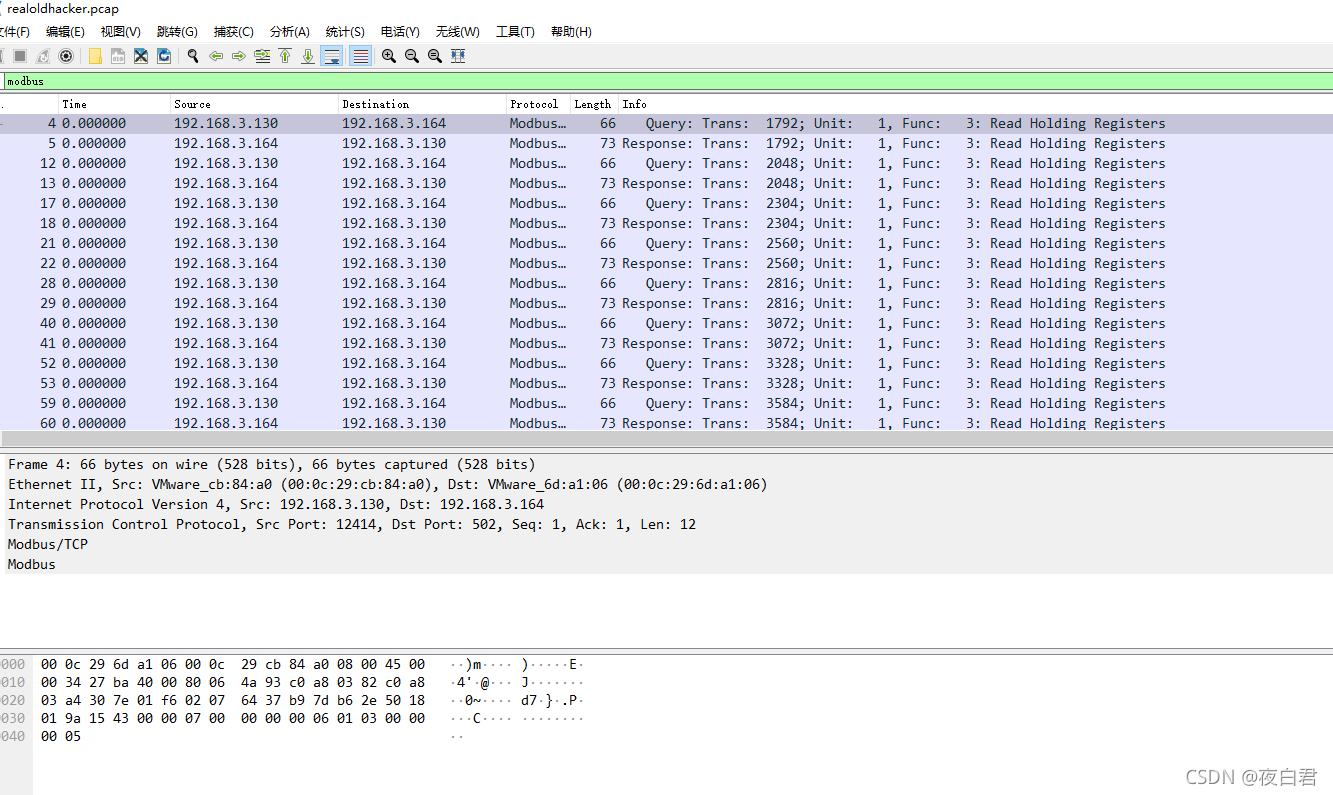This screenshot has width=1333, height=795.
Task: Expand the Frame 4 details row
Action: [x=666, y=464]
